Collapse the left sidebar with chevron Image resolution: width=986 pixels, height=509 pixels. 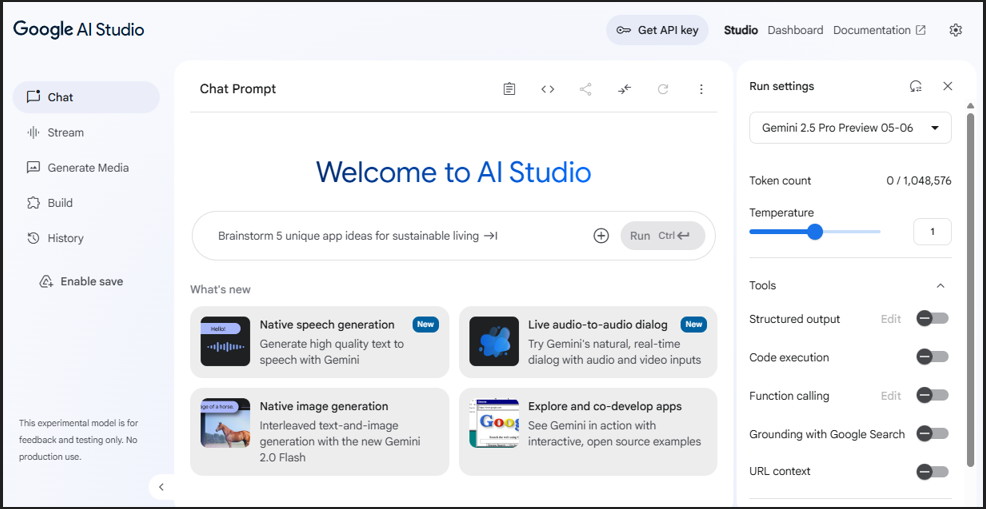coord(161,487)
